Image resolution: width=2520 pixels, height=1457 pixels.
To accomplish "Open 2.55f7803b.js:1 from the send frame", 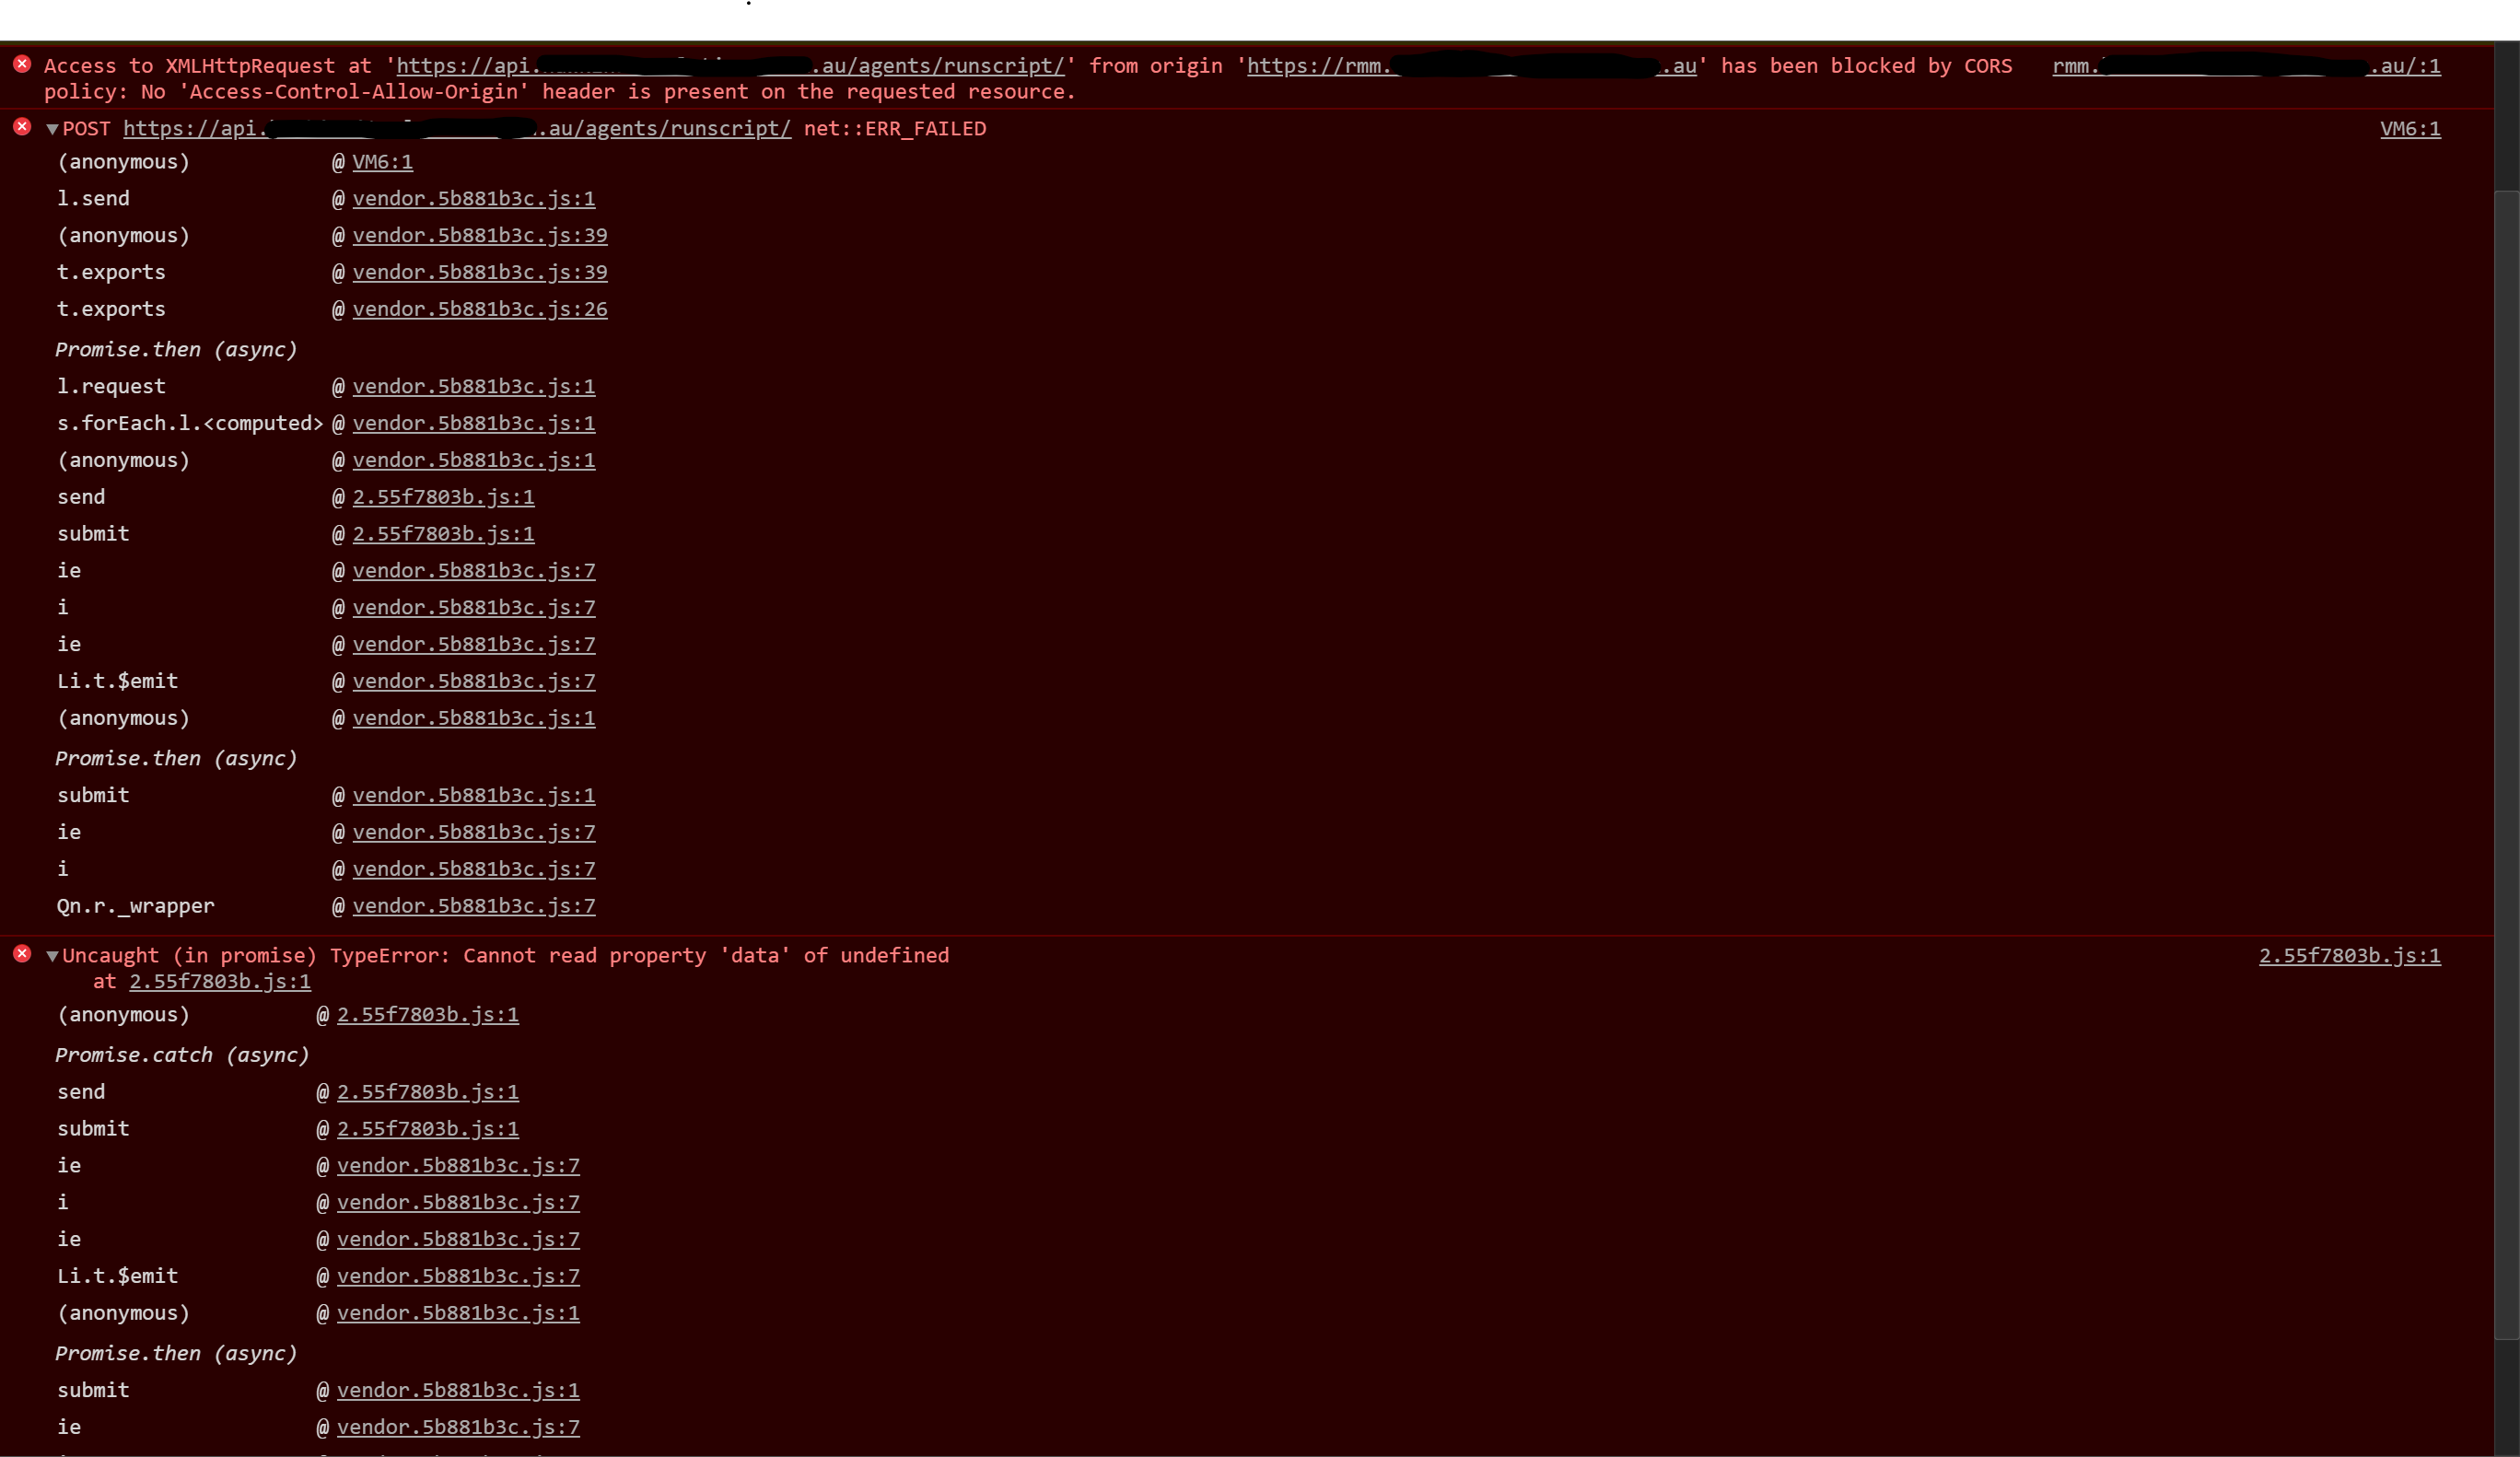I will point(443,497).
